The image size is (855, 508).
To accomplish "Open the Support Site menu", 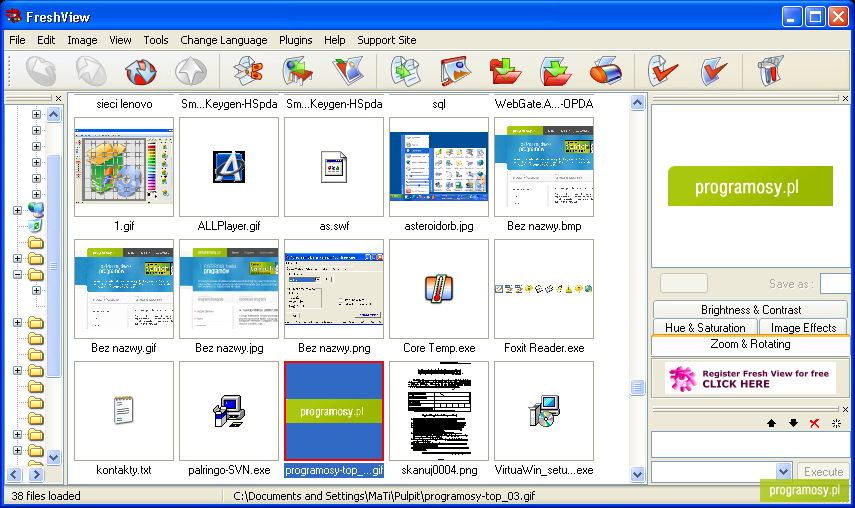I will (x=387, y=40).
